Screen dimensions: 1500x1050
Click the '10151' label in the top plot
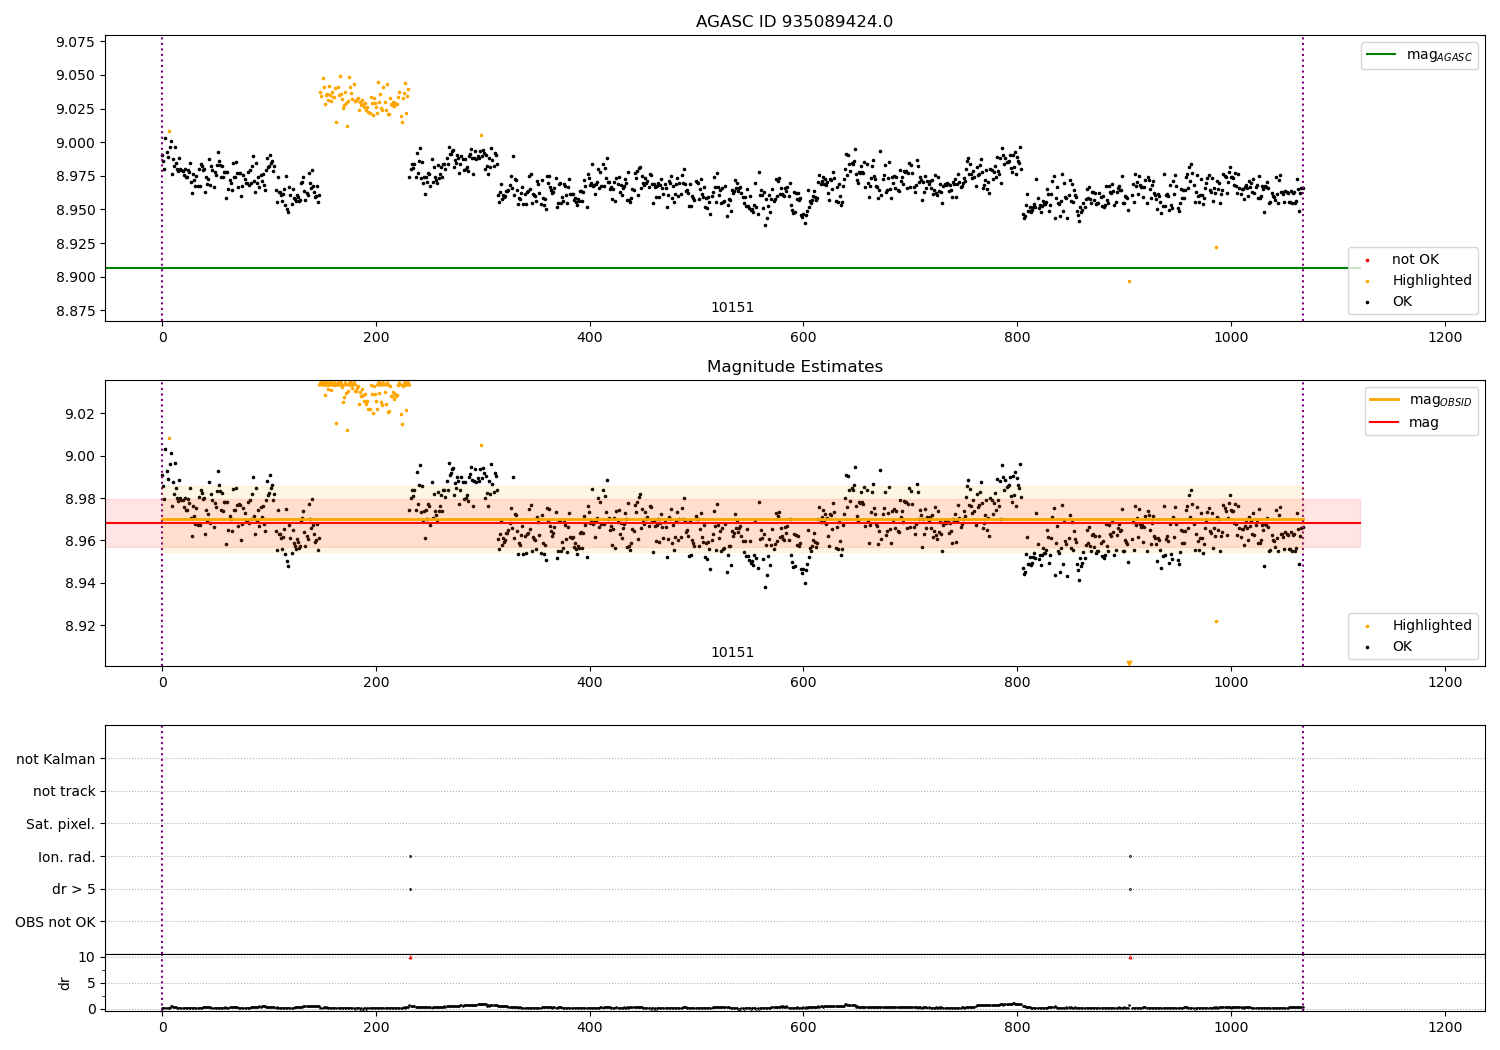pos(732,307)
